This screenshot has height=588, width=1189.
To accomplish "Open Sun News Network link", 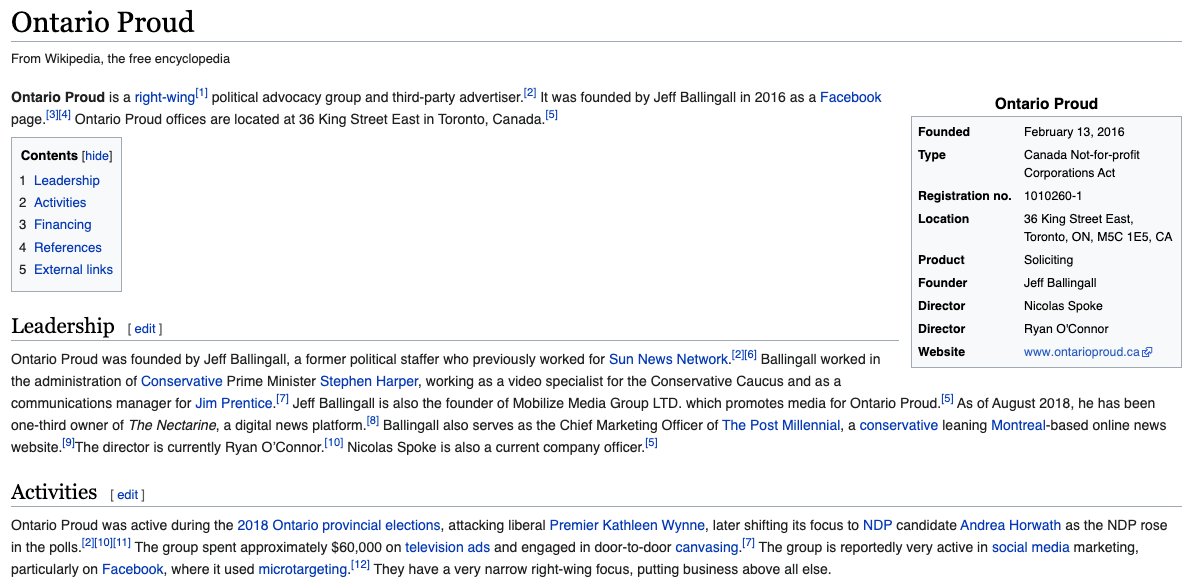I will pos(669,359).
